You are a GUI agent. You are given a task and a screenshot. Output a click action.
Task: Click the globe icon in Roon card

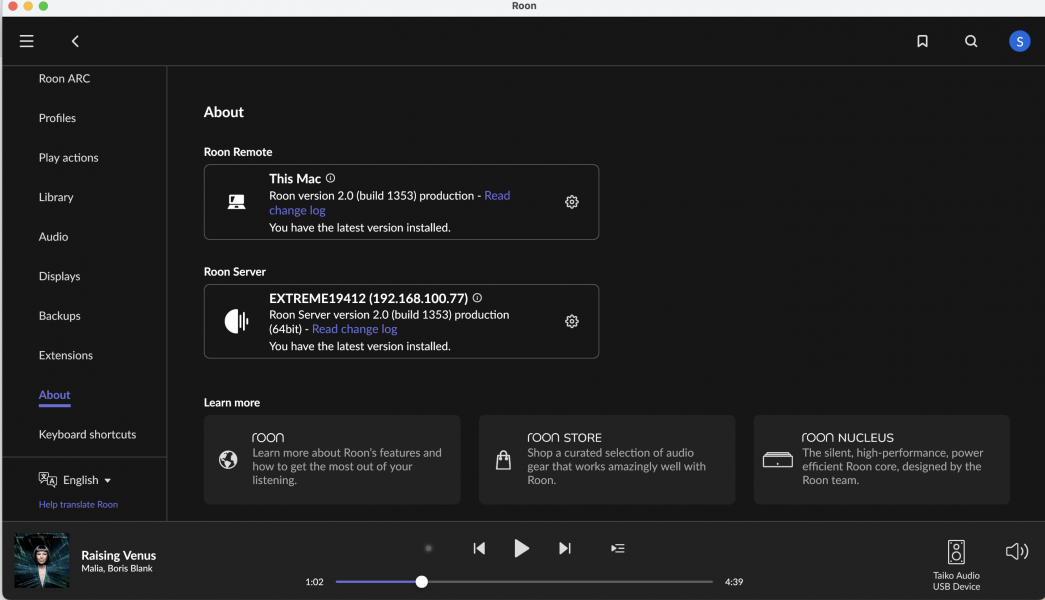(228, 459)
